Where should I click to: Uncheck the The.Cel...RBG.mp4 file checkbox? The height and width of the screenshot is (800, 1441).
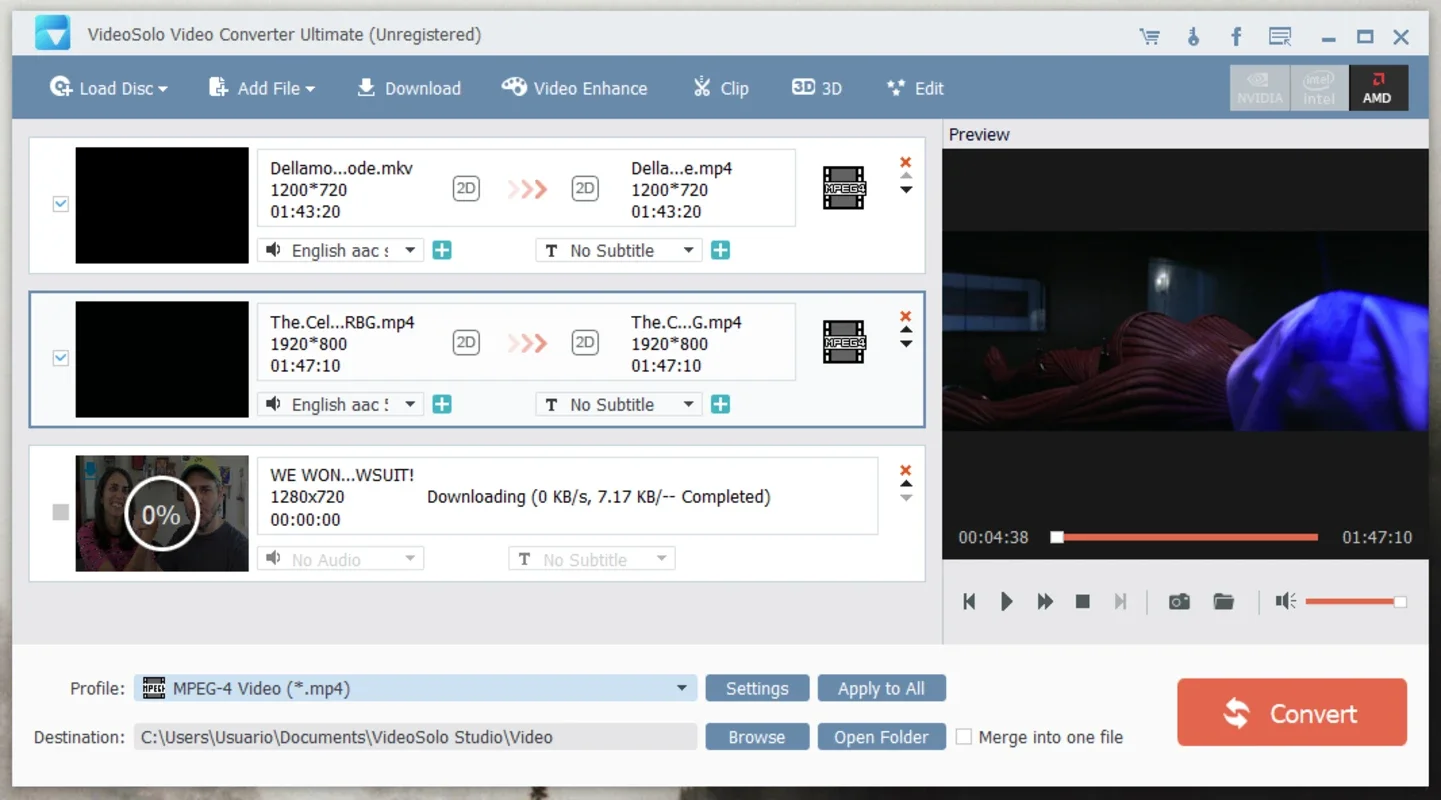pos(61,358)
